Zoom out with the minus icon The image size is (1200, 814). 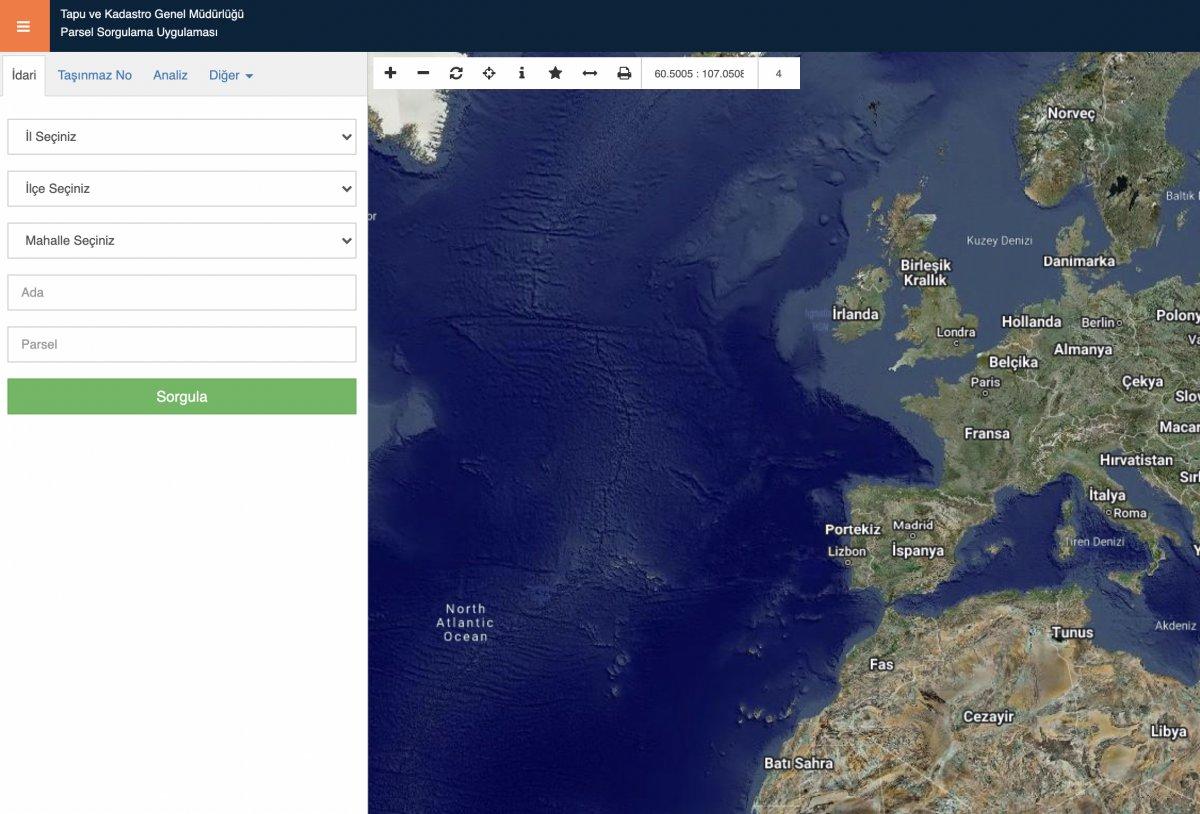[x=423, y=73]
